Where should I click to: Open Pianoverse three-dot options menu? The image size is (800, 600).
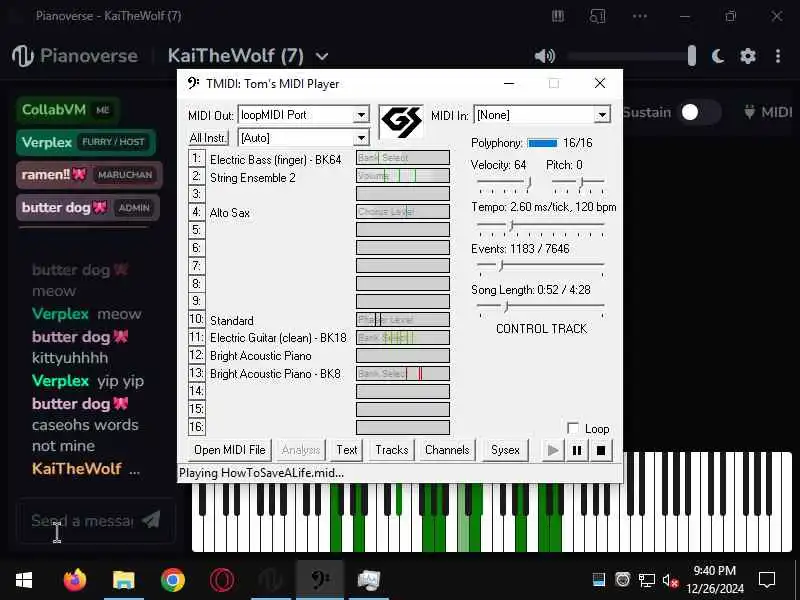coord(778,56)
